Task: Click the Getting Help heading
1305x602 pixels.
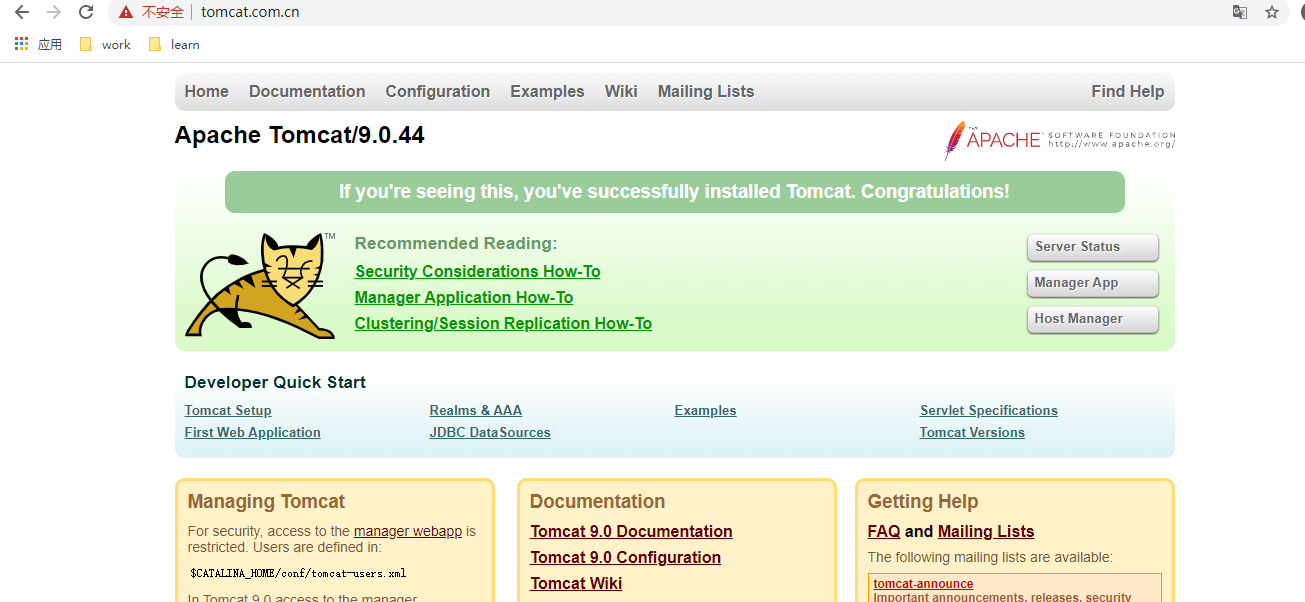Action: point(923,501)
